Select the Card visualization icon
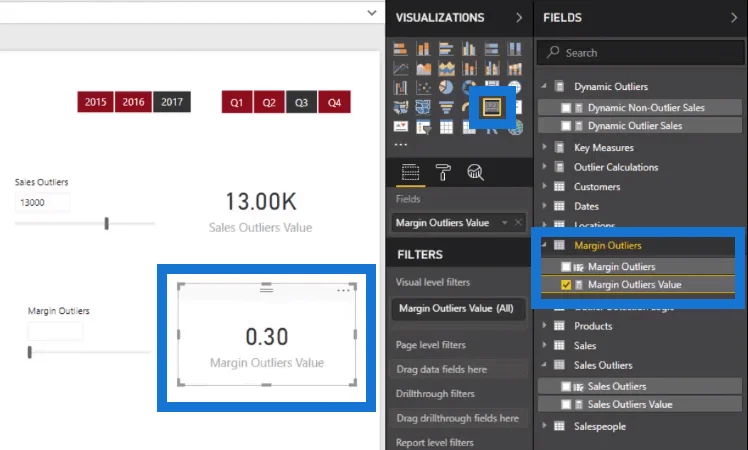Image resolution: width=748 pixels, height=450 pixels. 492,107
